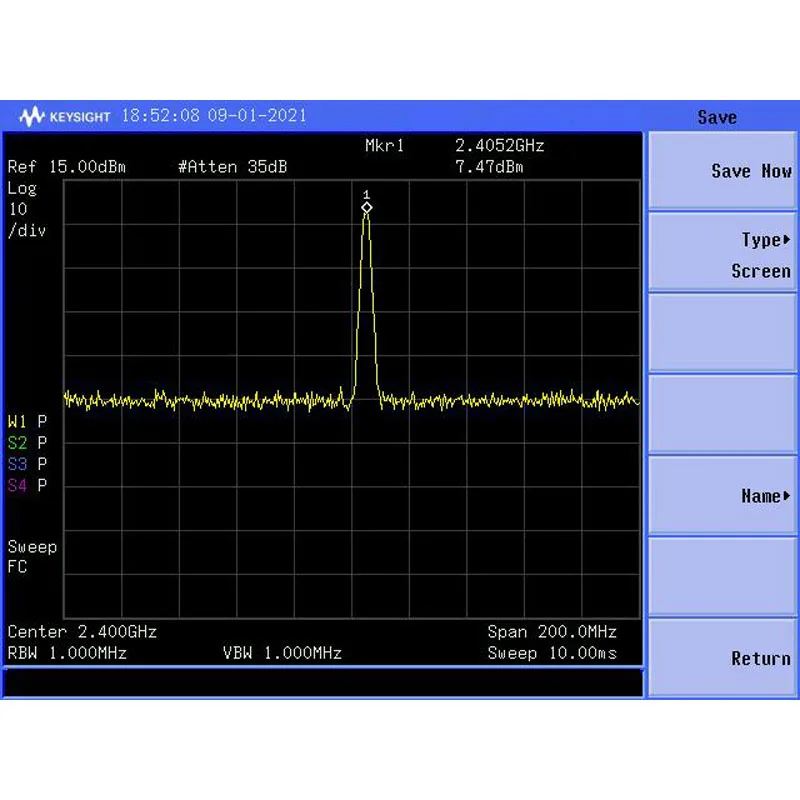Screen dimensions: 800x800
Task: Click the Sweep FC label
Action: tap(32, 557)
